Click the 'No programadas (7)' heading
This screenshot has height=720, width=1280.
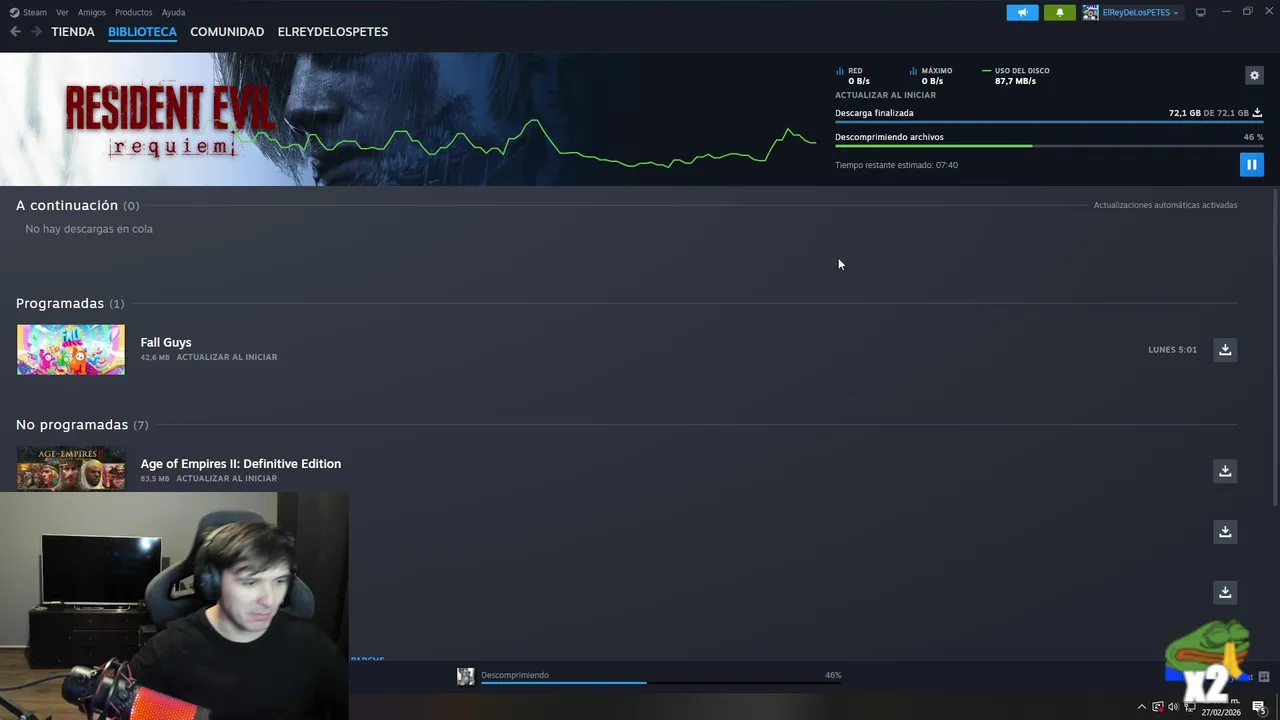(82, 424)
